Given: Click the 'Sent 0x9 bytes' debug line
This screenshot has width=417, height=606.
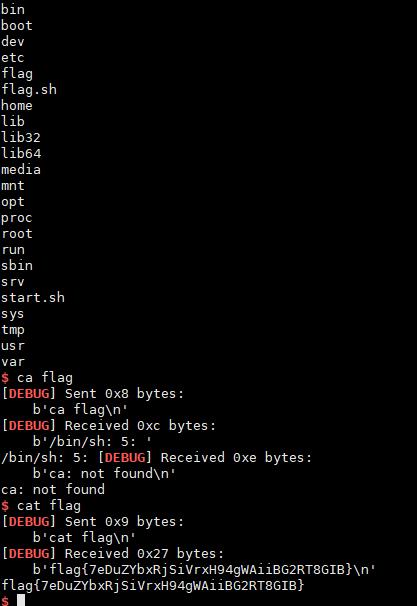Looking at the screenshot, I should click(x=93, y=522).
